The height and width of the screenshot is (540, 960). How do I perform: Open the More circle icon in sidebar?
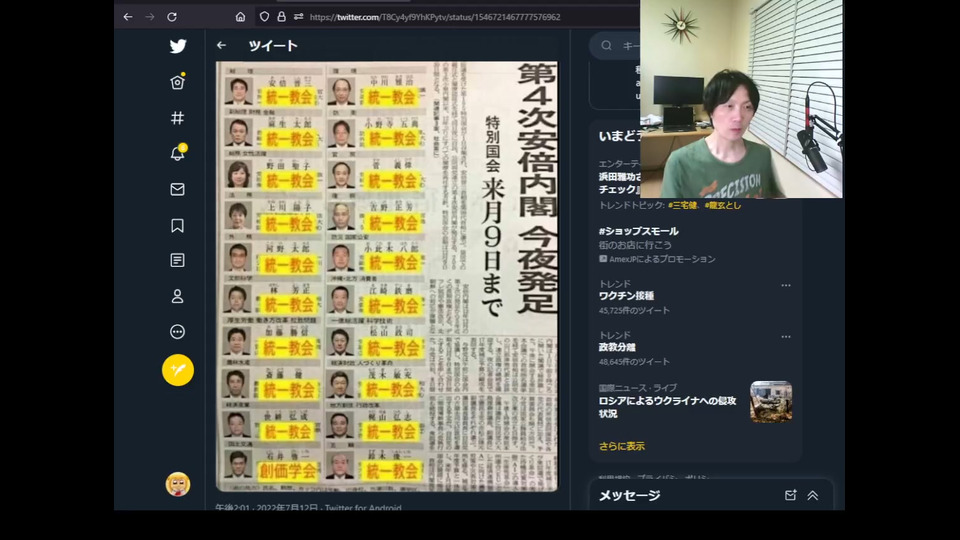click(178, 332)
